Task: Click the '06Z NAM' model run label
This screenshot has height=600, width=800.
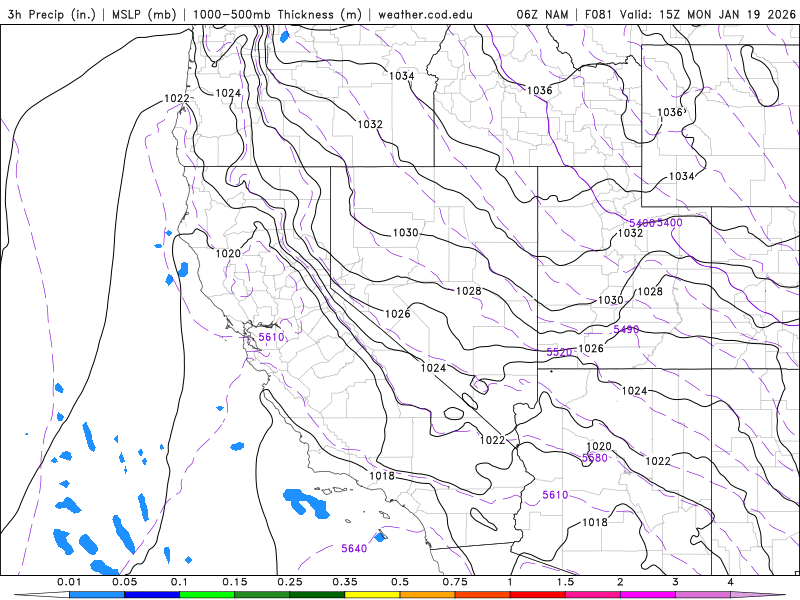Action: click(x=542, y=14)
